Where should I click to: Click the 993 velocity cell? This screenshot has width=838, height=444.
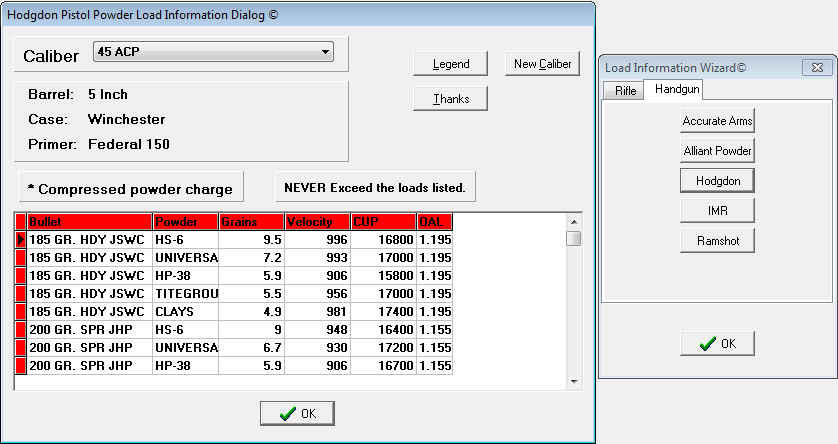[317, 258]
